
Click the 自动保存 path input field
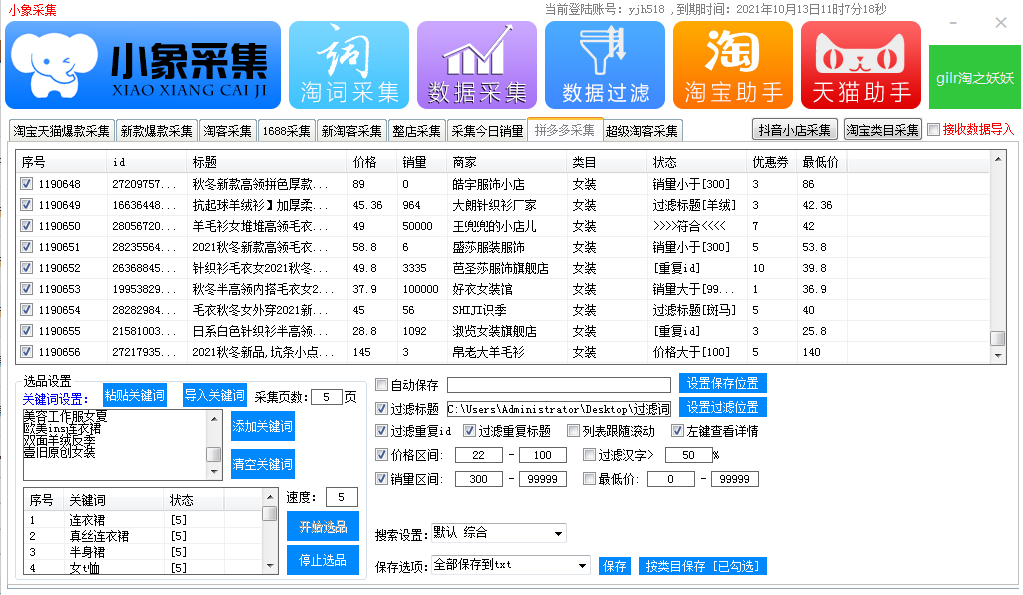click(558, 384)
